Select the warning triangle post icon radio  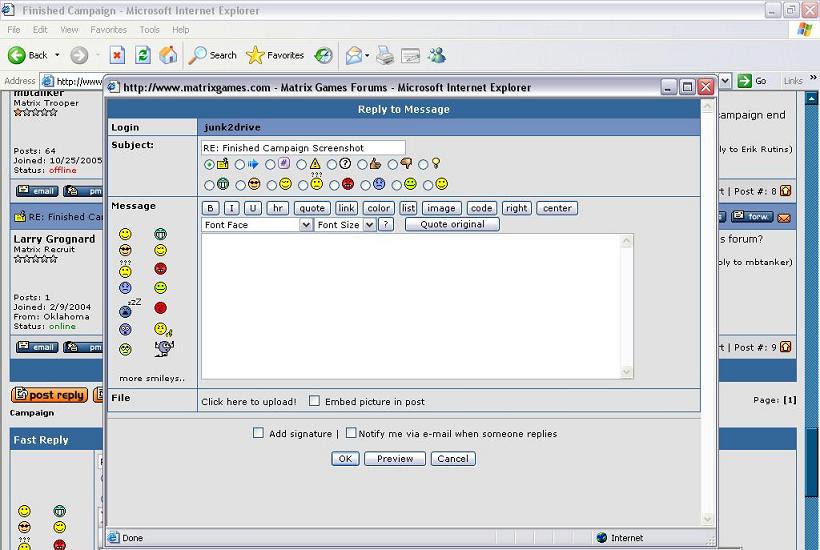301,165
